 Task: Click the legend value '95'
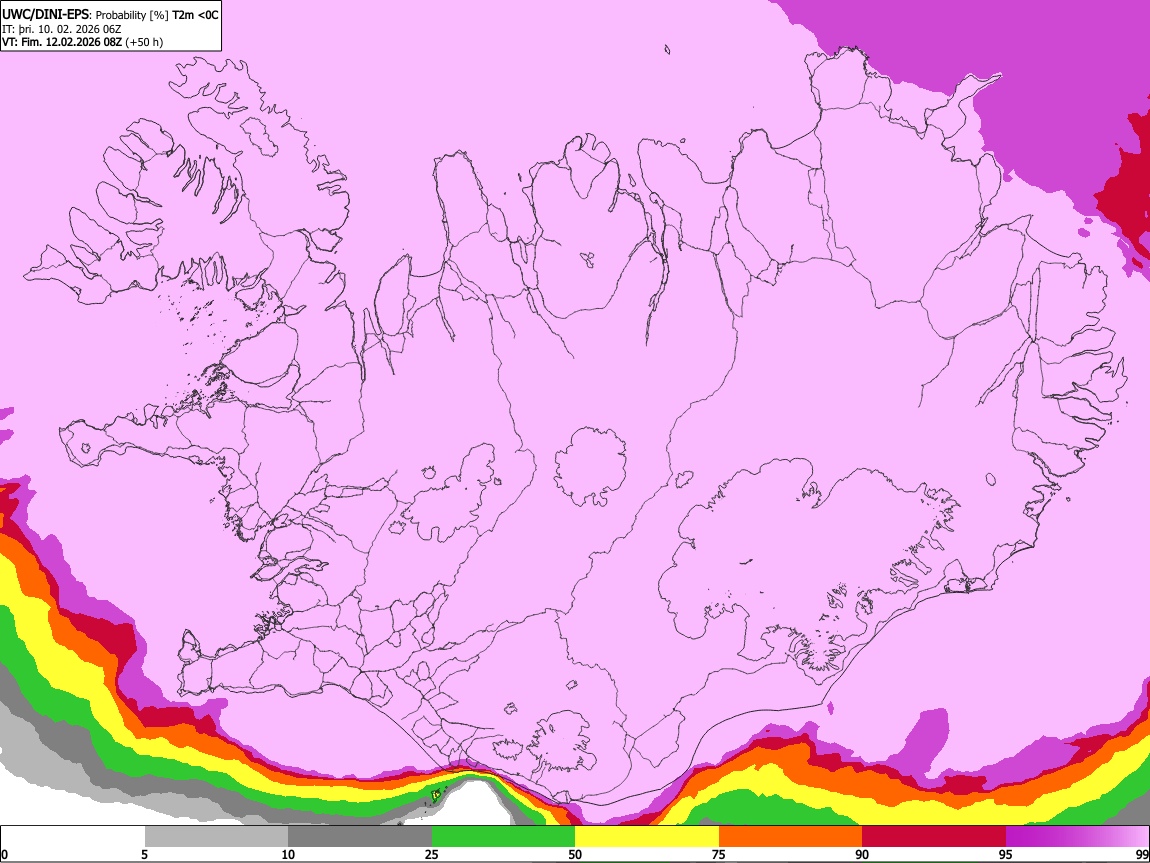(x=1006, y=854)
